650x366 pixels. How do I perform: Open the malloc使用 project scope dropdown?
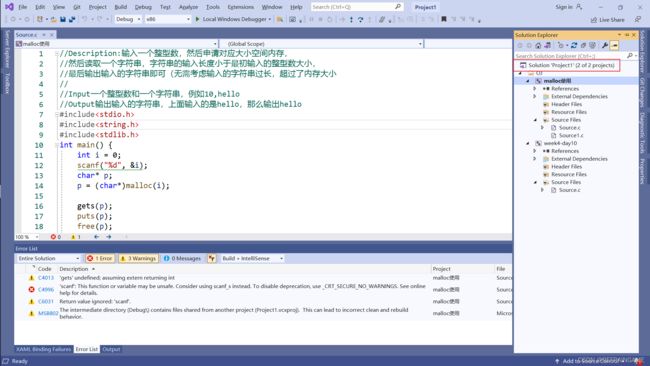pos(116,44)
